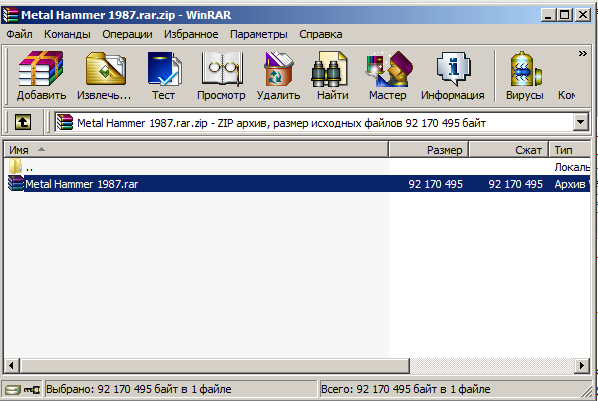Image resolution: width=598 pixels, height=401 pixels.
Task: Open the Команды menu
Action: coord(67,34)
